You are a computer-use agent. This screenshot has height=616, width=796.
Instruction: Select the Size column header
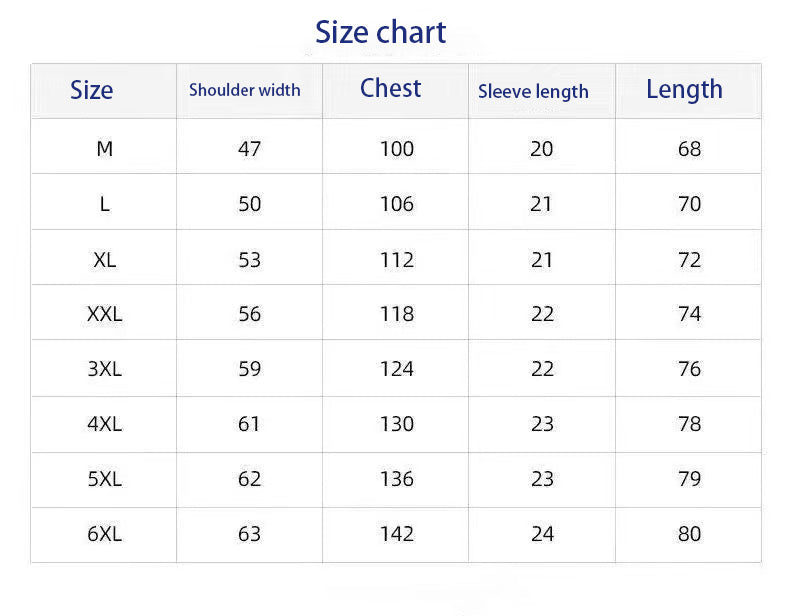[91, 90]
